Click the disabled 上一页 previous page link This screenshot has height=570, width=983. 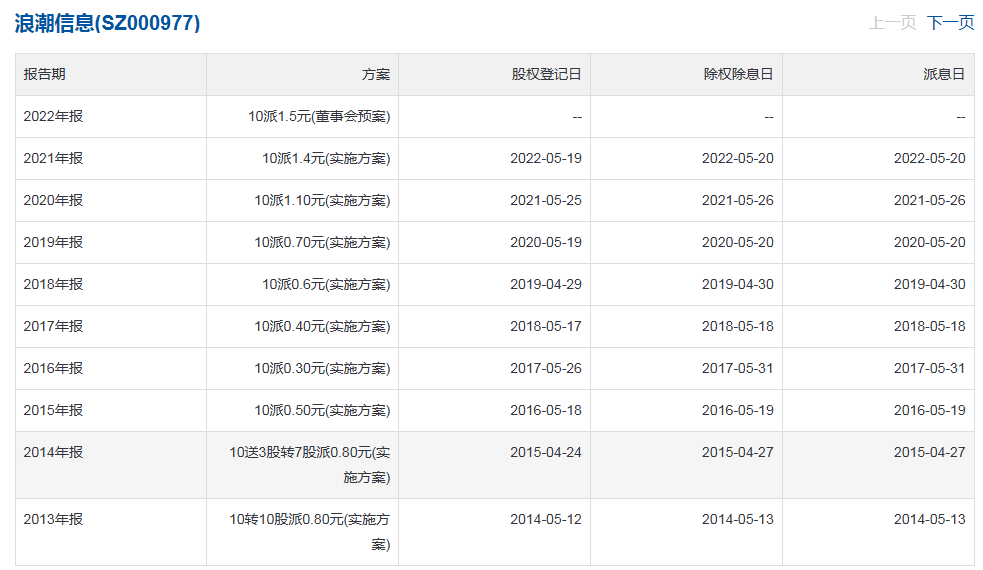pos(892,23)
